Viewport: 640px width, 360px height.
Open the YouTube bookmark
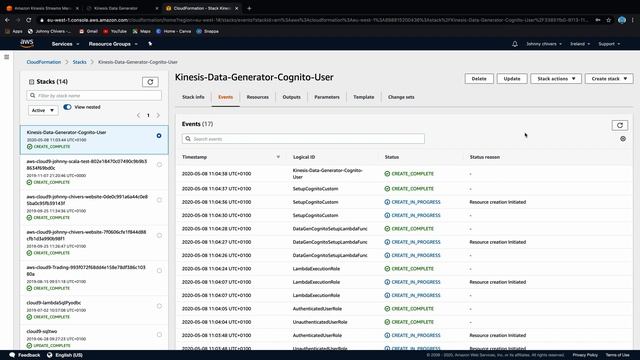115,31
